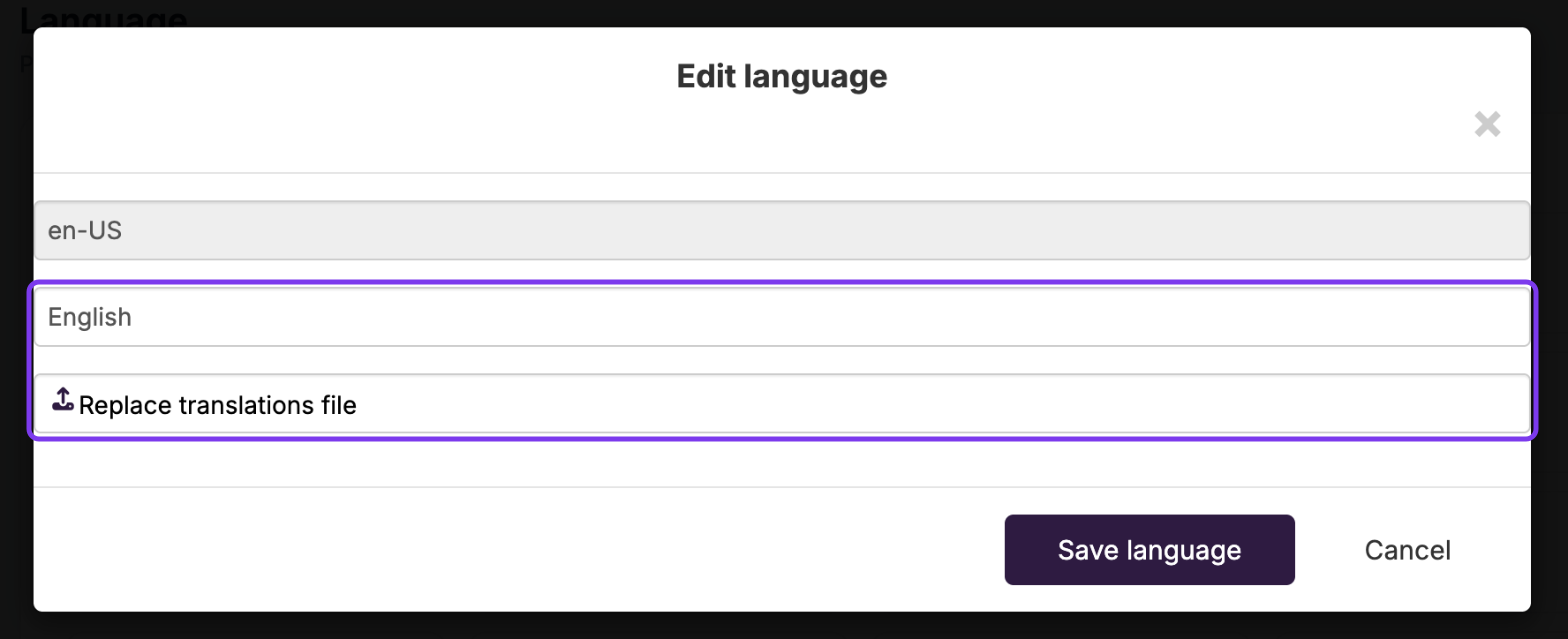Edit the English language name field
This screenshot has width=1568, height=639.
782,318
